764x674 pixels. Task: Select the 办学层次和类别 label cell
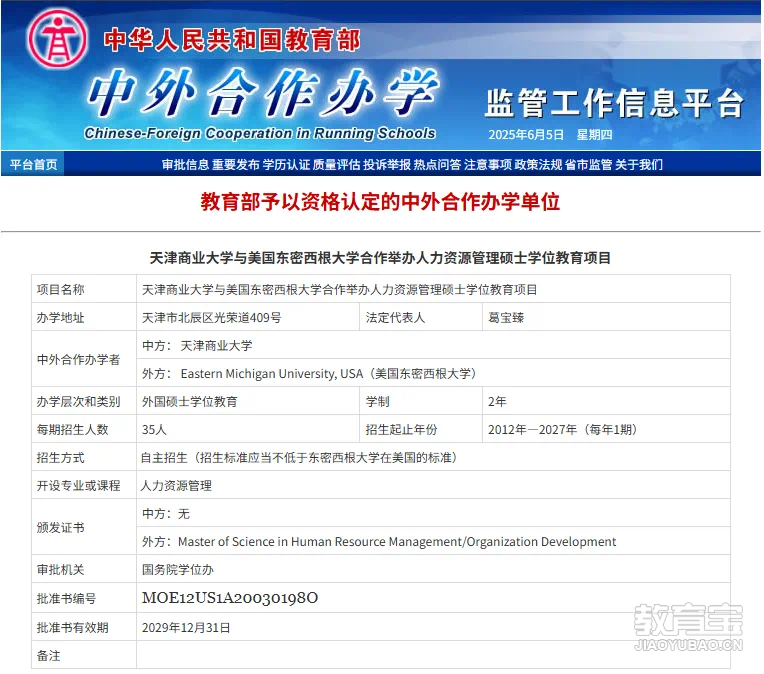click(84, 402)
